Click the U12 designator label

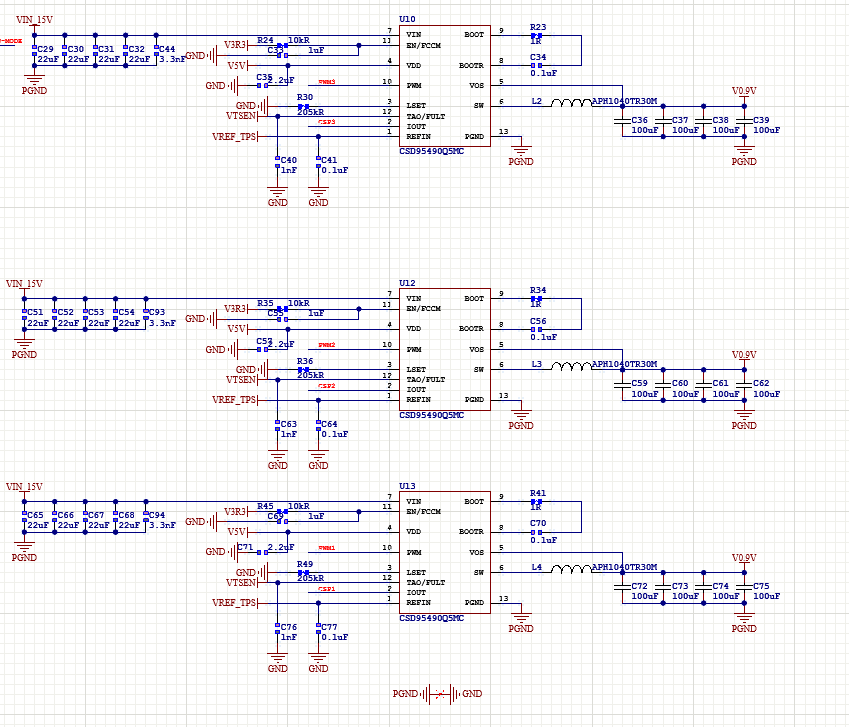click(x=407, y=283)
